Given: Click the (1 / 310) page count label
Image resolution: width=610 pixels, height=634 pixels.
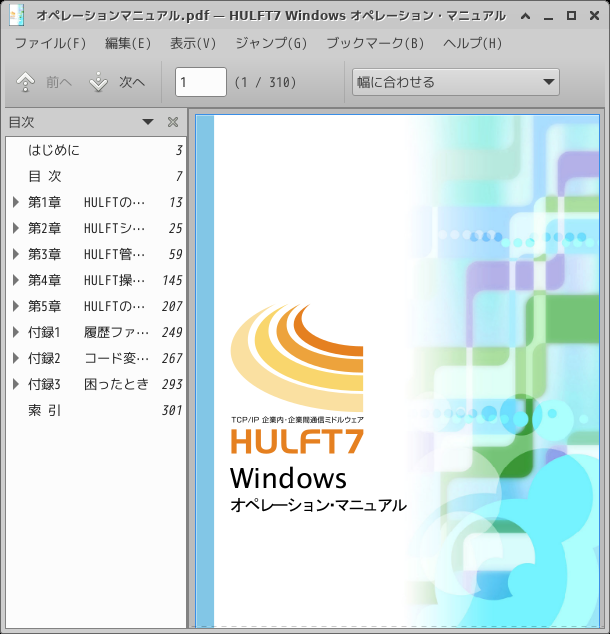Looking at the screenshot, I should tap(266, 82).
